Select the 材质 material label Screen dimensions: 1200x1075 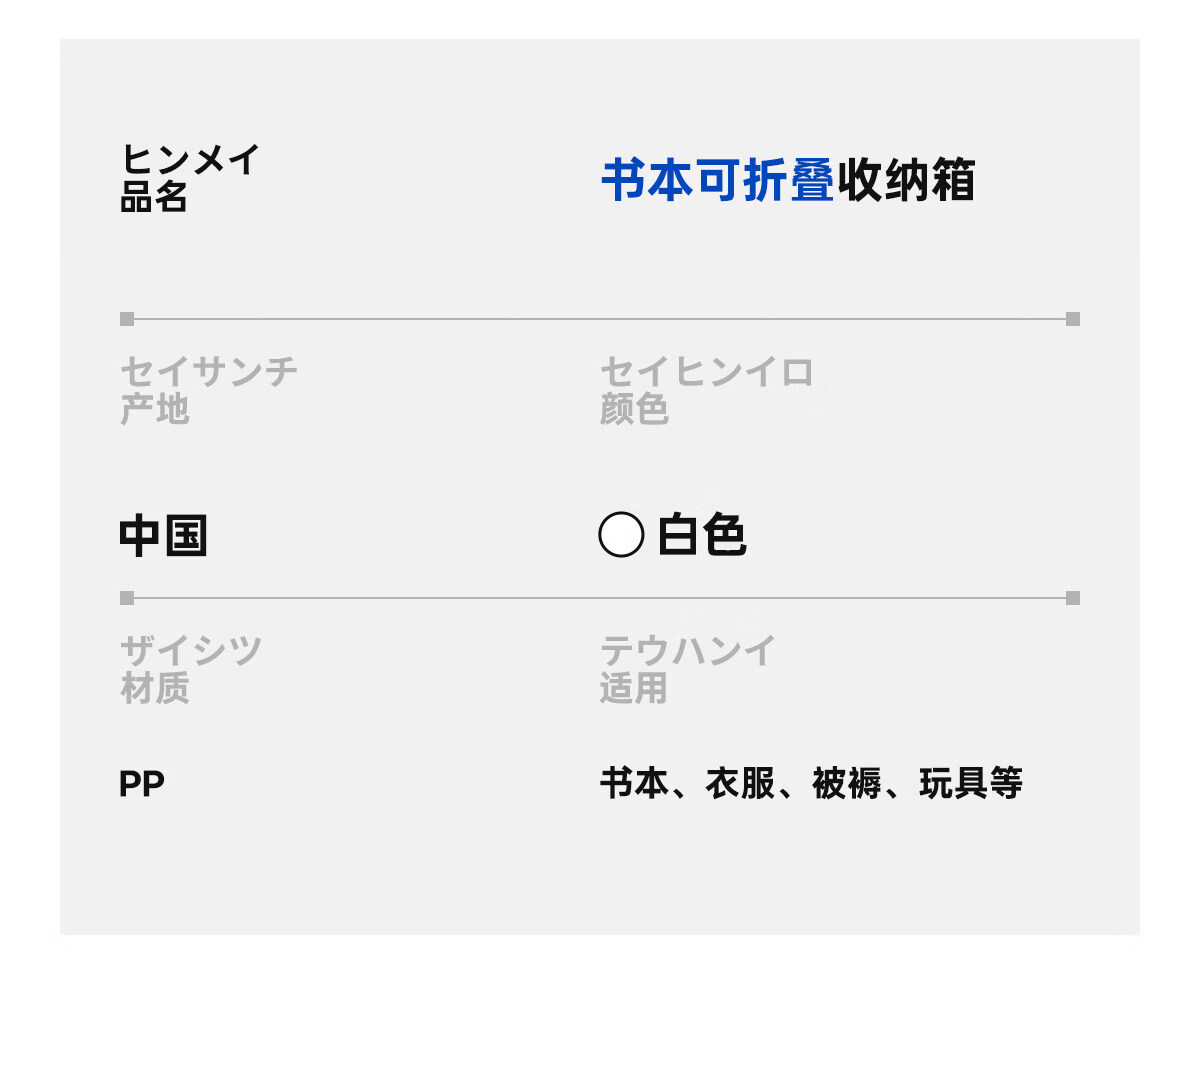pyautogui.click(x=154, y=688)
